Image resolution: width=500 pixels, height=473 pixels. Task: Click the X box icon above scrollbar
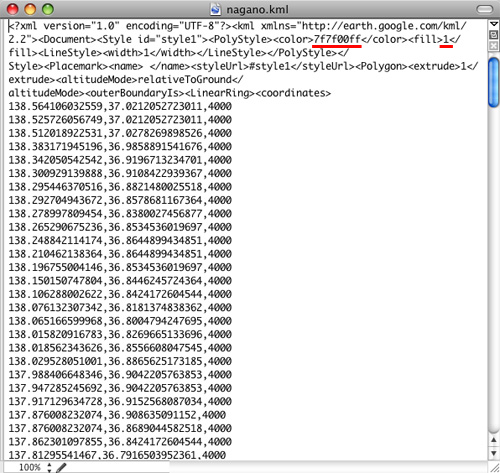[494, 46]
